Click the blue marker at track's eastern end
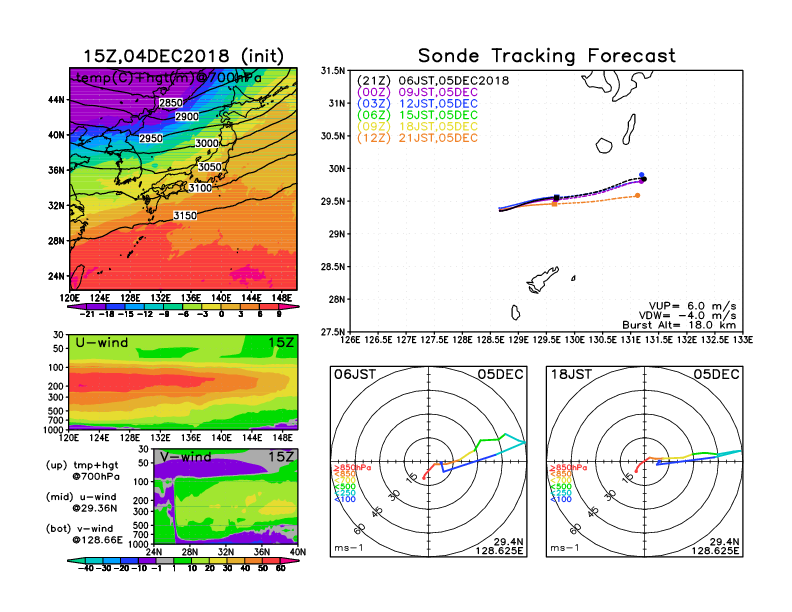Screen dimensions: 792x612 click(x=641, y=175)
